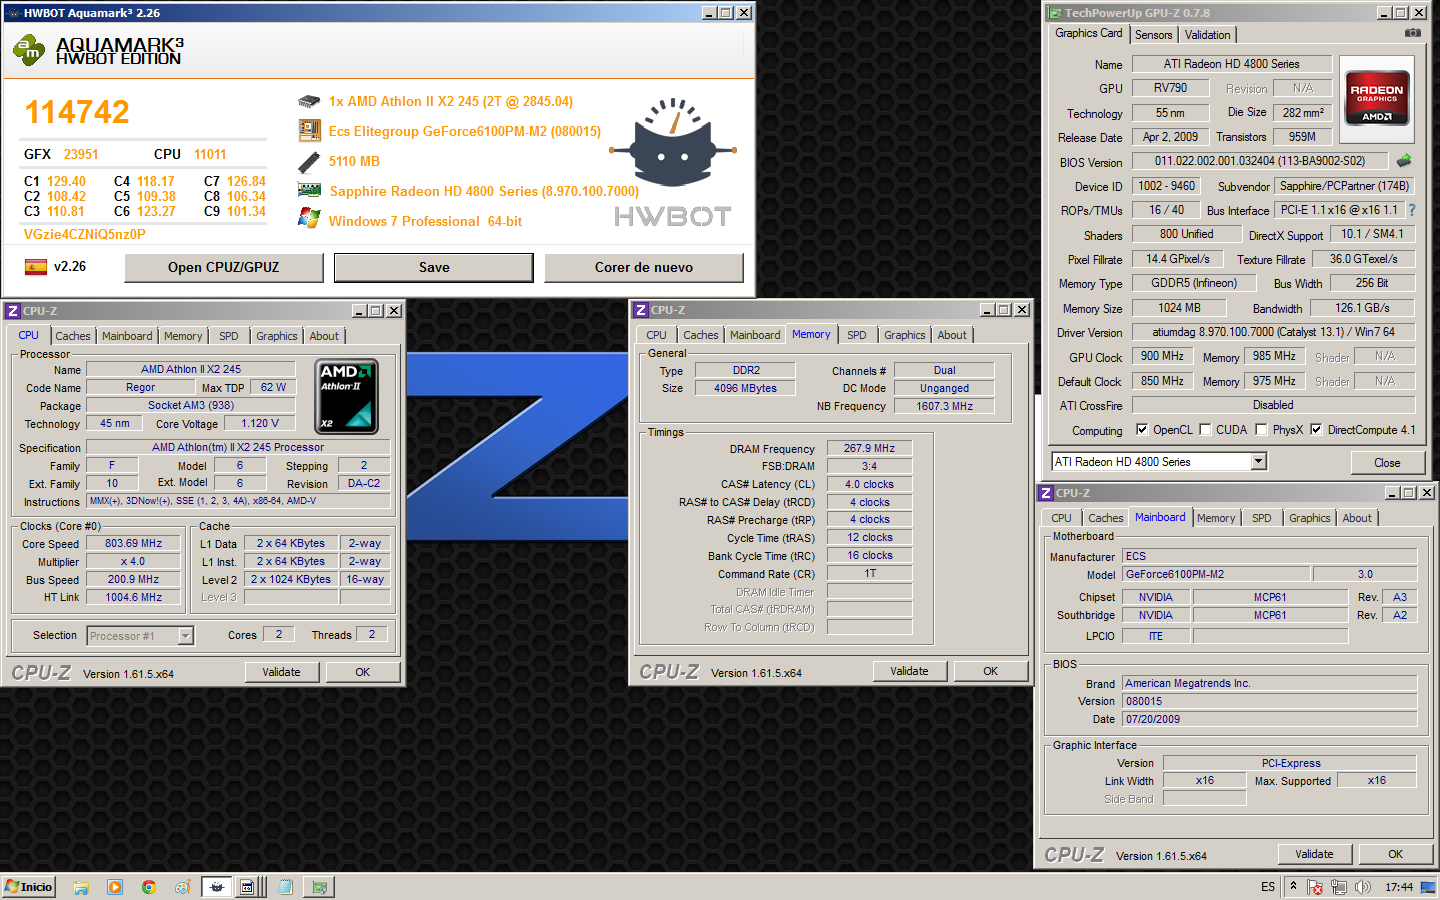This screenshot has height=900, width=1440.
Task: Open the CPU tab in CPU-Z Mainboard window
Action: pyautogui.click(x=1061, y=518)
